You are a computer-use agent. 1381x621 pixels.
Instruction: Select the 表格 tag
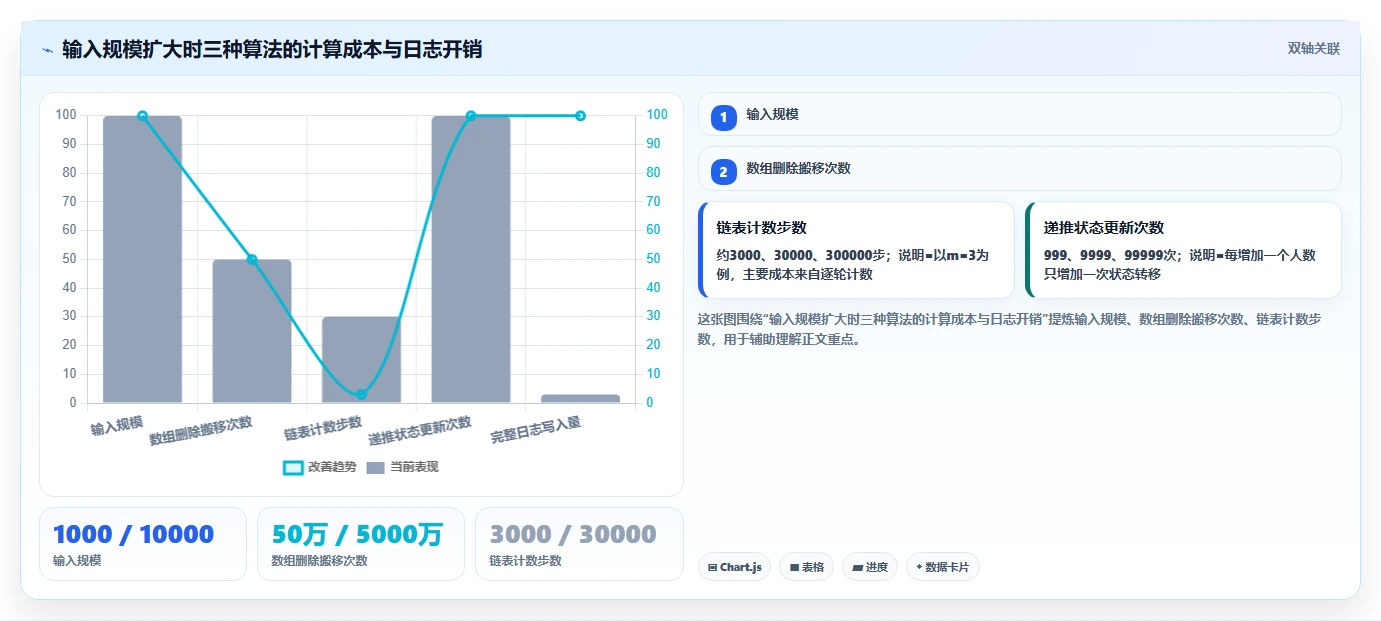pyautogui.click(x=806, y=567)
